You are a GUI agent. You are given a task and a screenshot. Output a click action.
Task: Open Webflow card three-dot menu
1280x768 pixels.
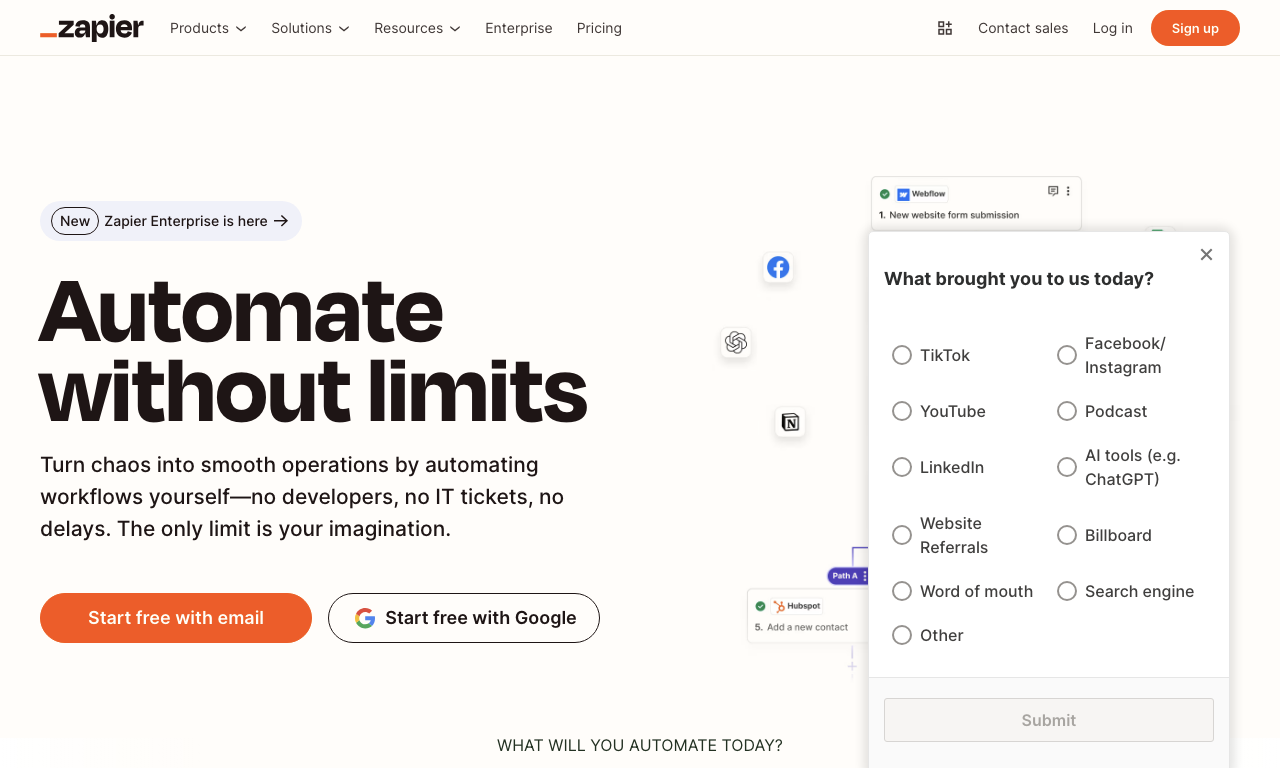click(1068, 191)
